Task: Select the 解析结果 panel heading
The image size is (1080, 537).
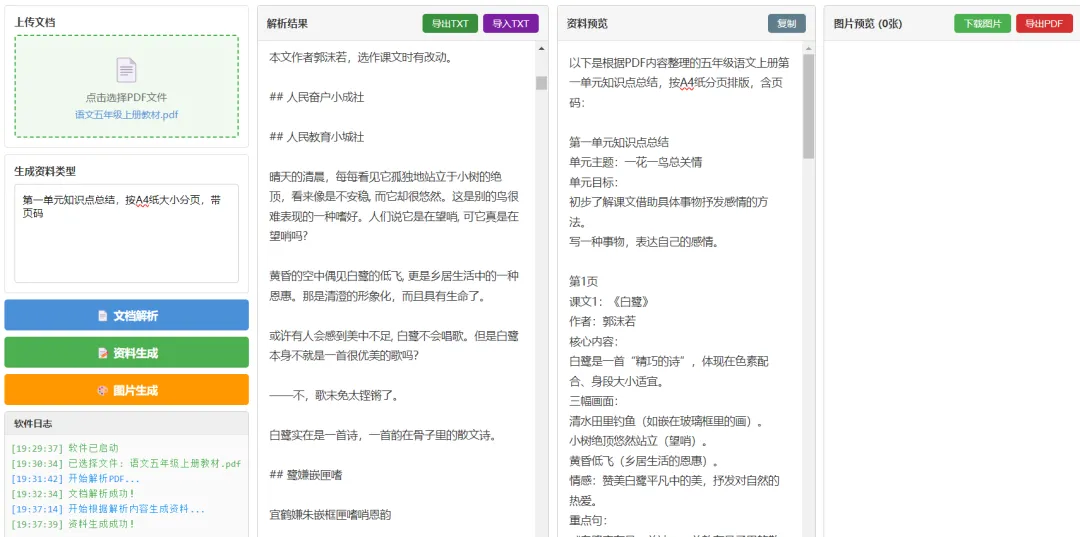Action: (287, 23)
